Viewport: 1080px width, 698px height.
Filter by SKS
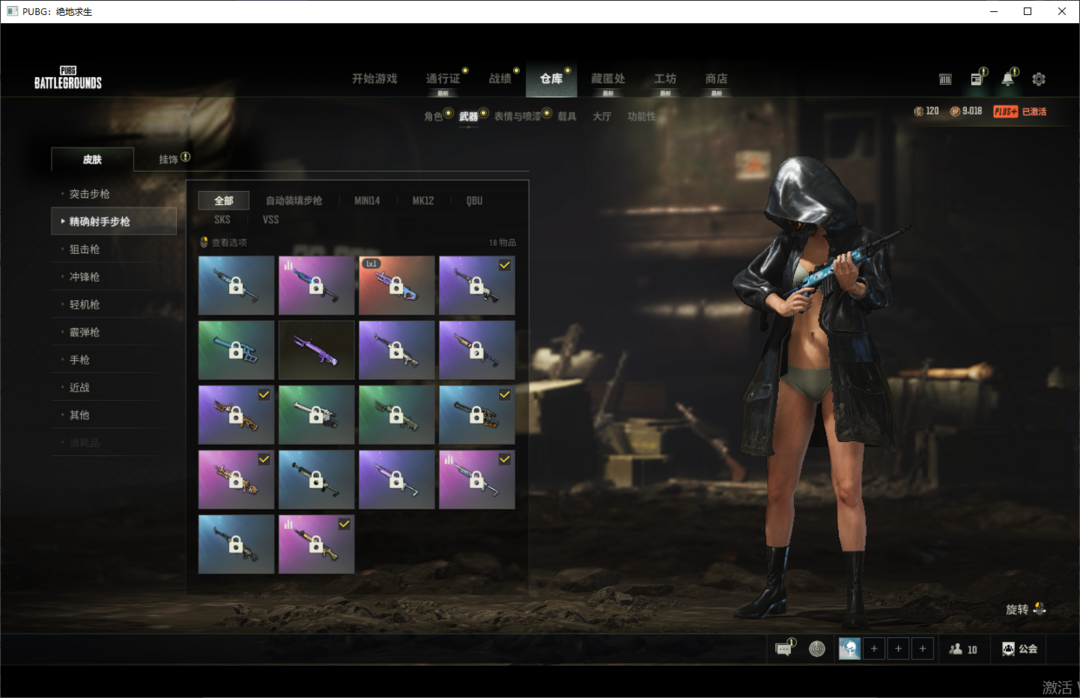click(222, 220)
